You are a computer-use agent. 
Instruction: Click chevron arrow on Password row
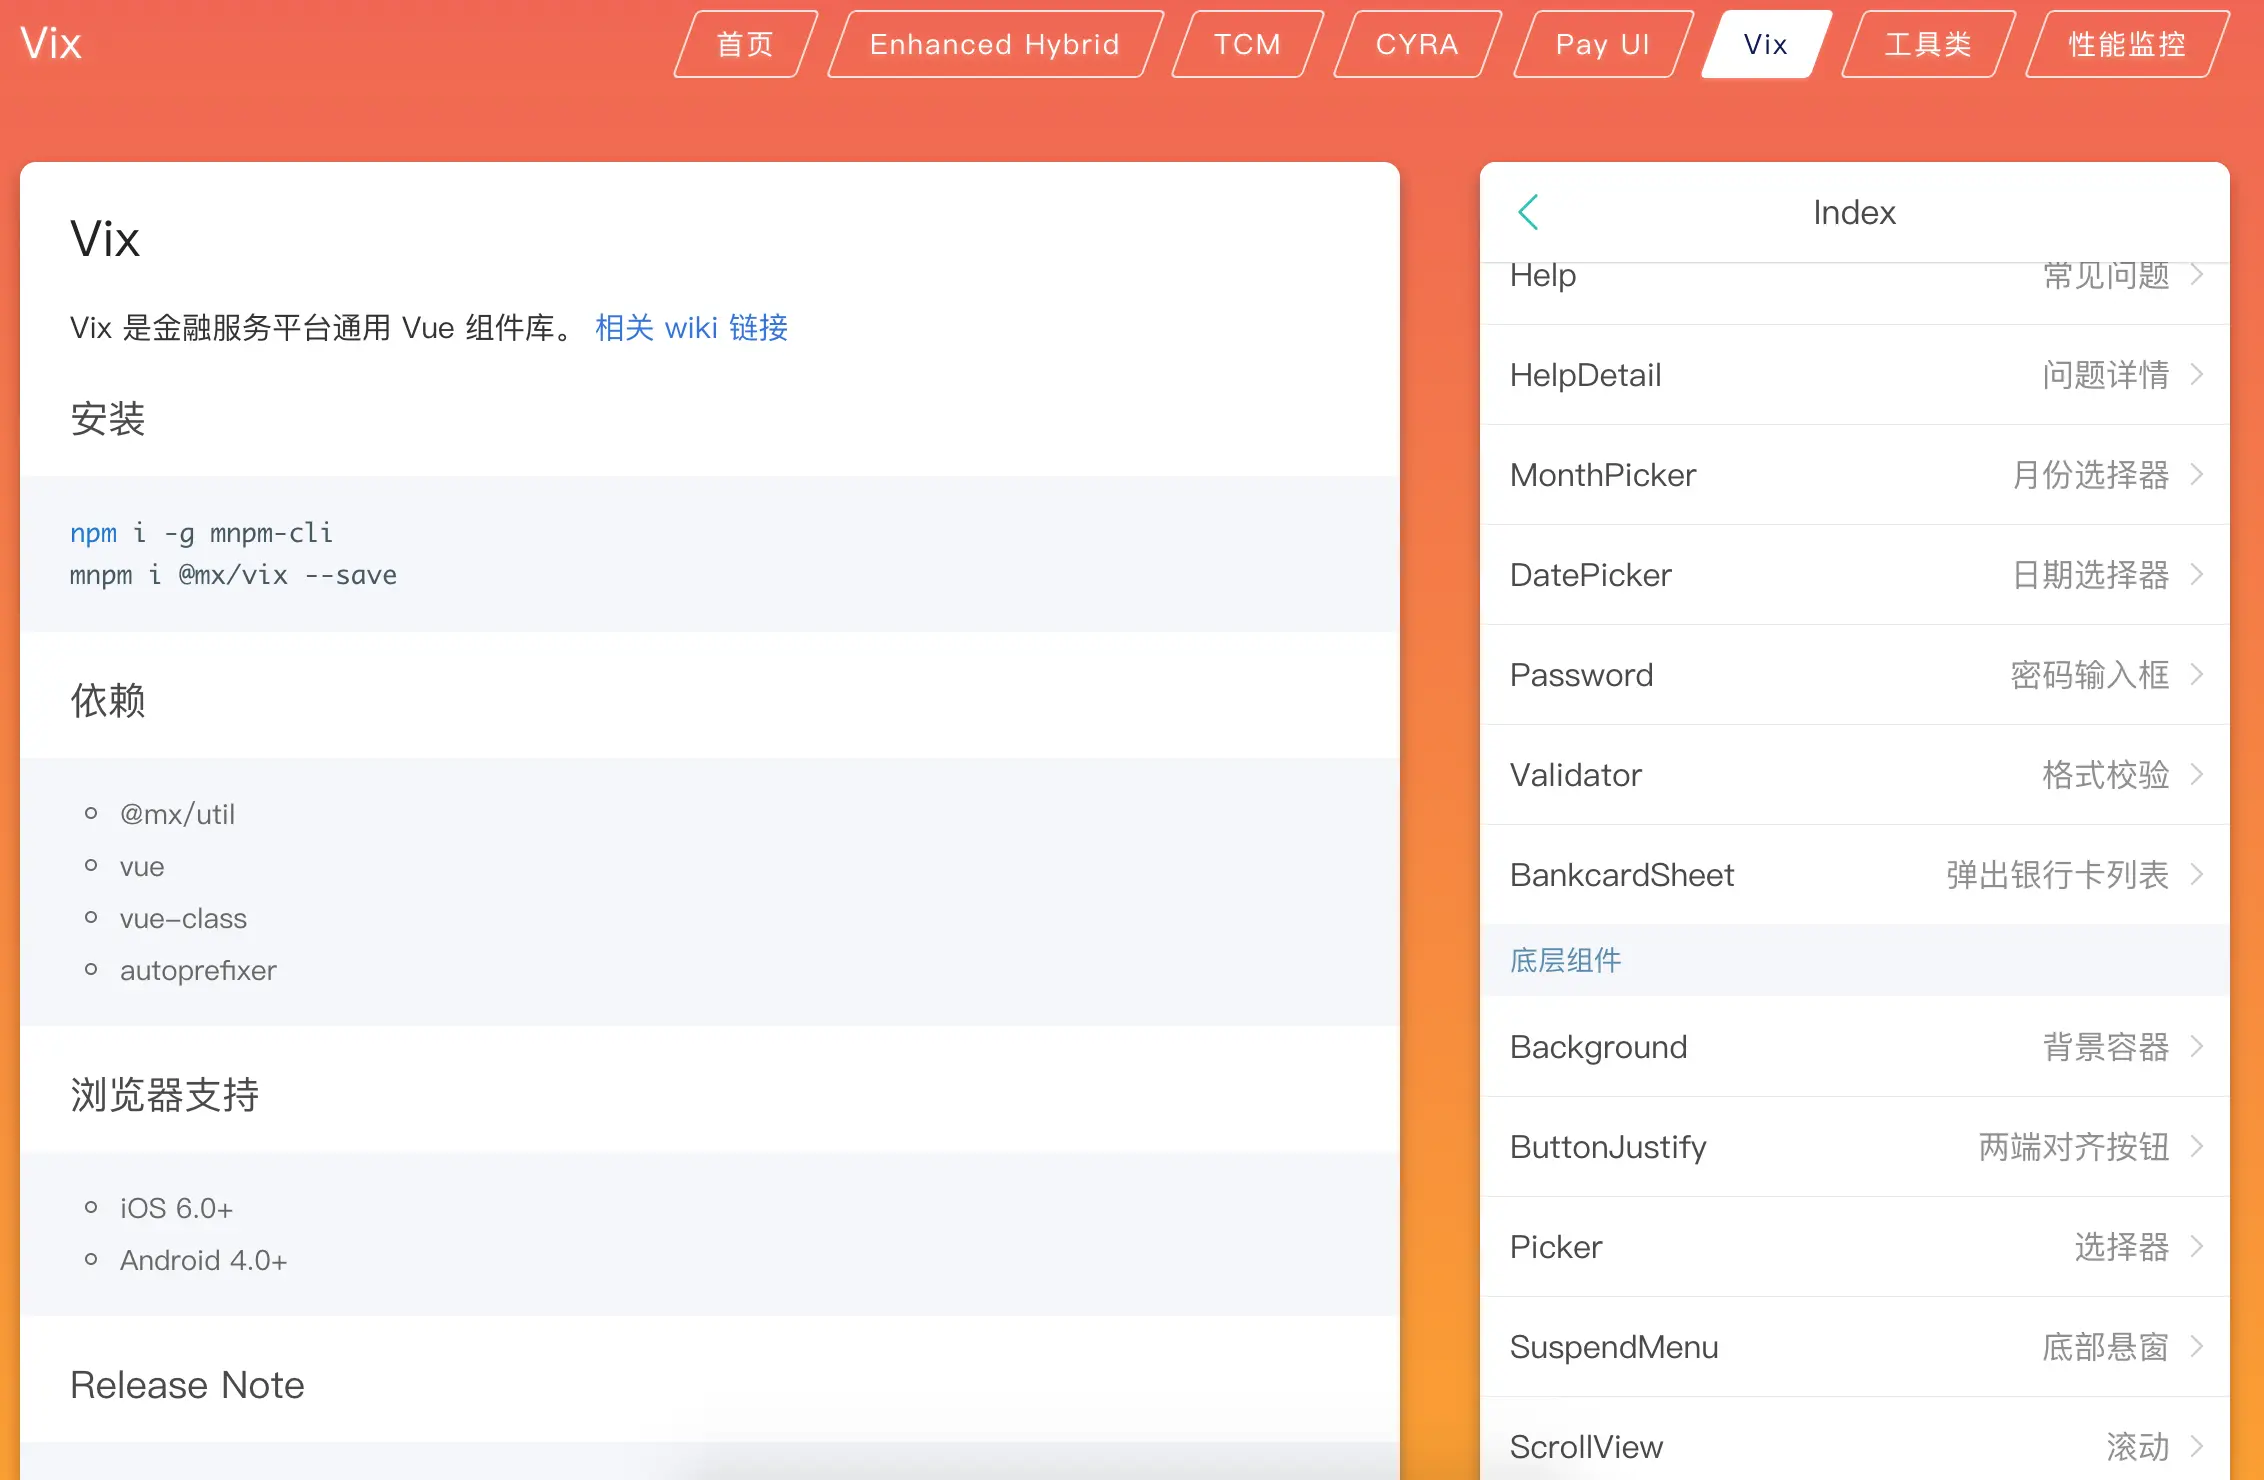tap(2197, 675)
